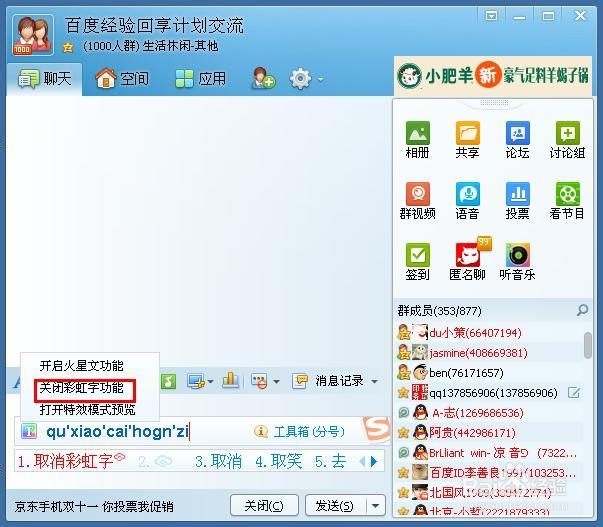Select member A-志(1269686536)

(x=490, y=413)
